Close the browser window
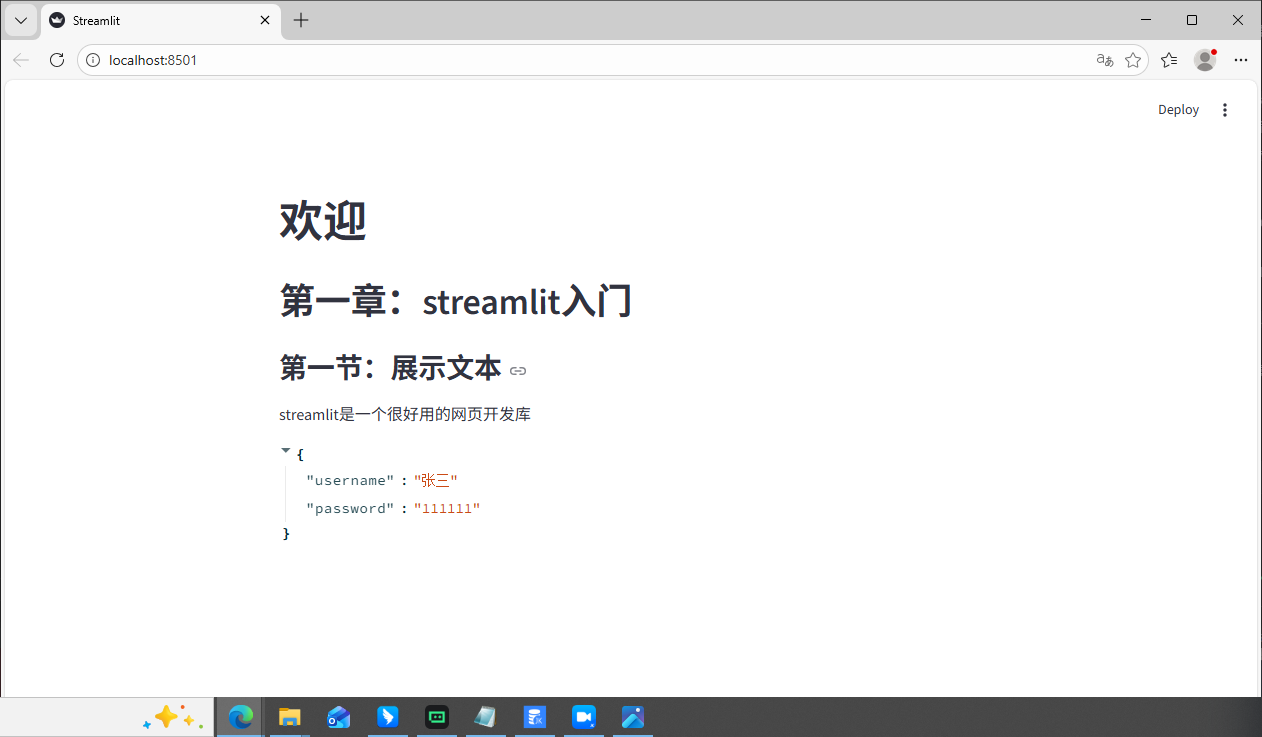Image resolution: width=1262 pixels, height=737 pixels. point(1238,20)
